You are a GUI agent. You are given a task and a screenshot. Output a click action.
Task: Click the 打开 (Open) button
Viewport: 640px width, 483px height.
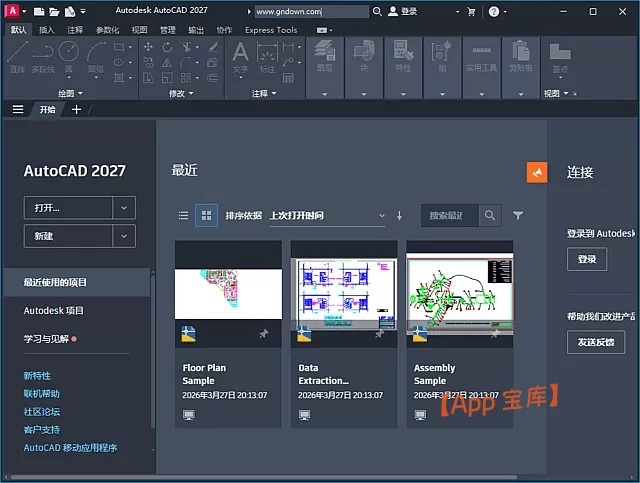[68, 208]
